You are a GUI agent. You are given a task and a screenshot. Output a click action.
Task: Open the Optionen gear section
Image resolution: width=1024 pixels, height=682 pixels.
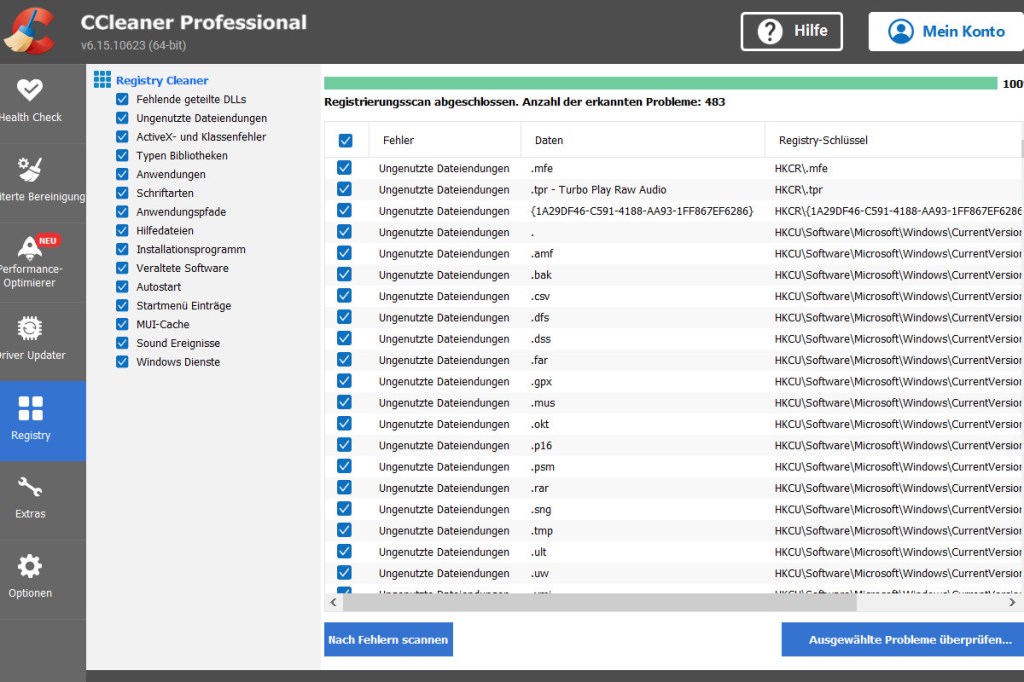tap(42, 579)
